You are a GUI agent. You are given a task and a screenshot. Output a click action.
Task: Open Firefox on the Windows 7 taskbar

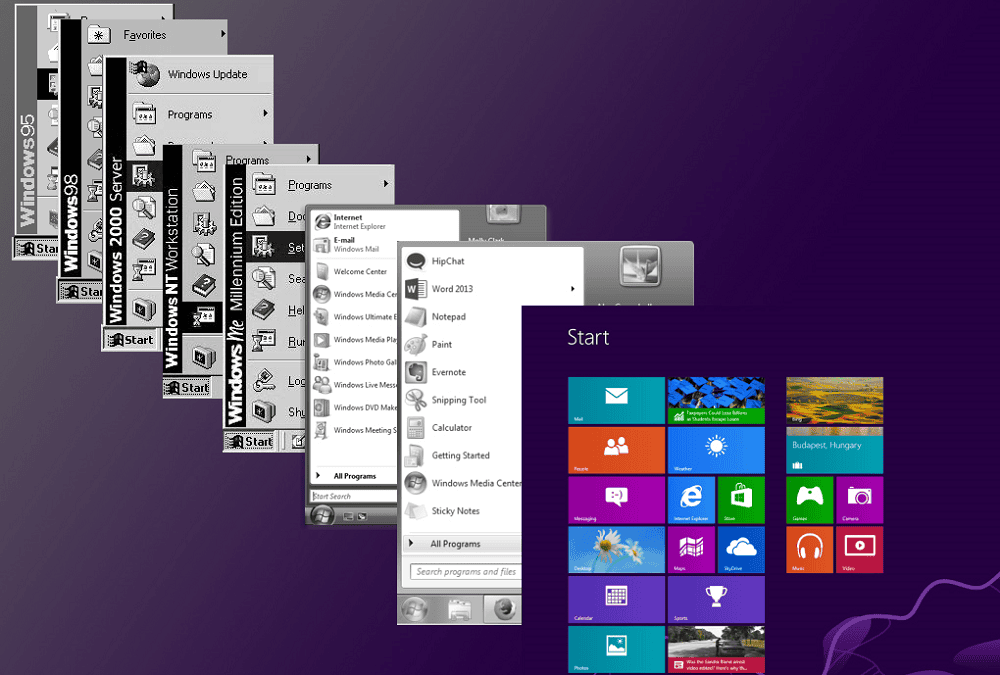point(504,609)
